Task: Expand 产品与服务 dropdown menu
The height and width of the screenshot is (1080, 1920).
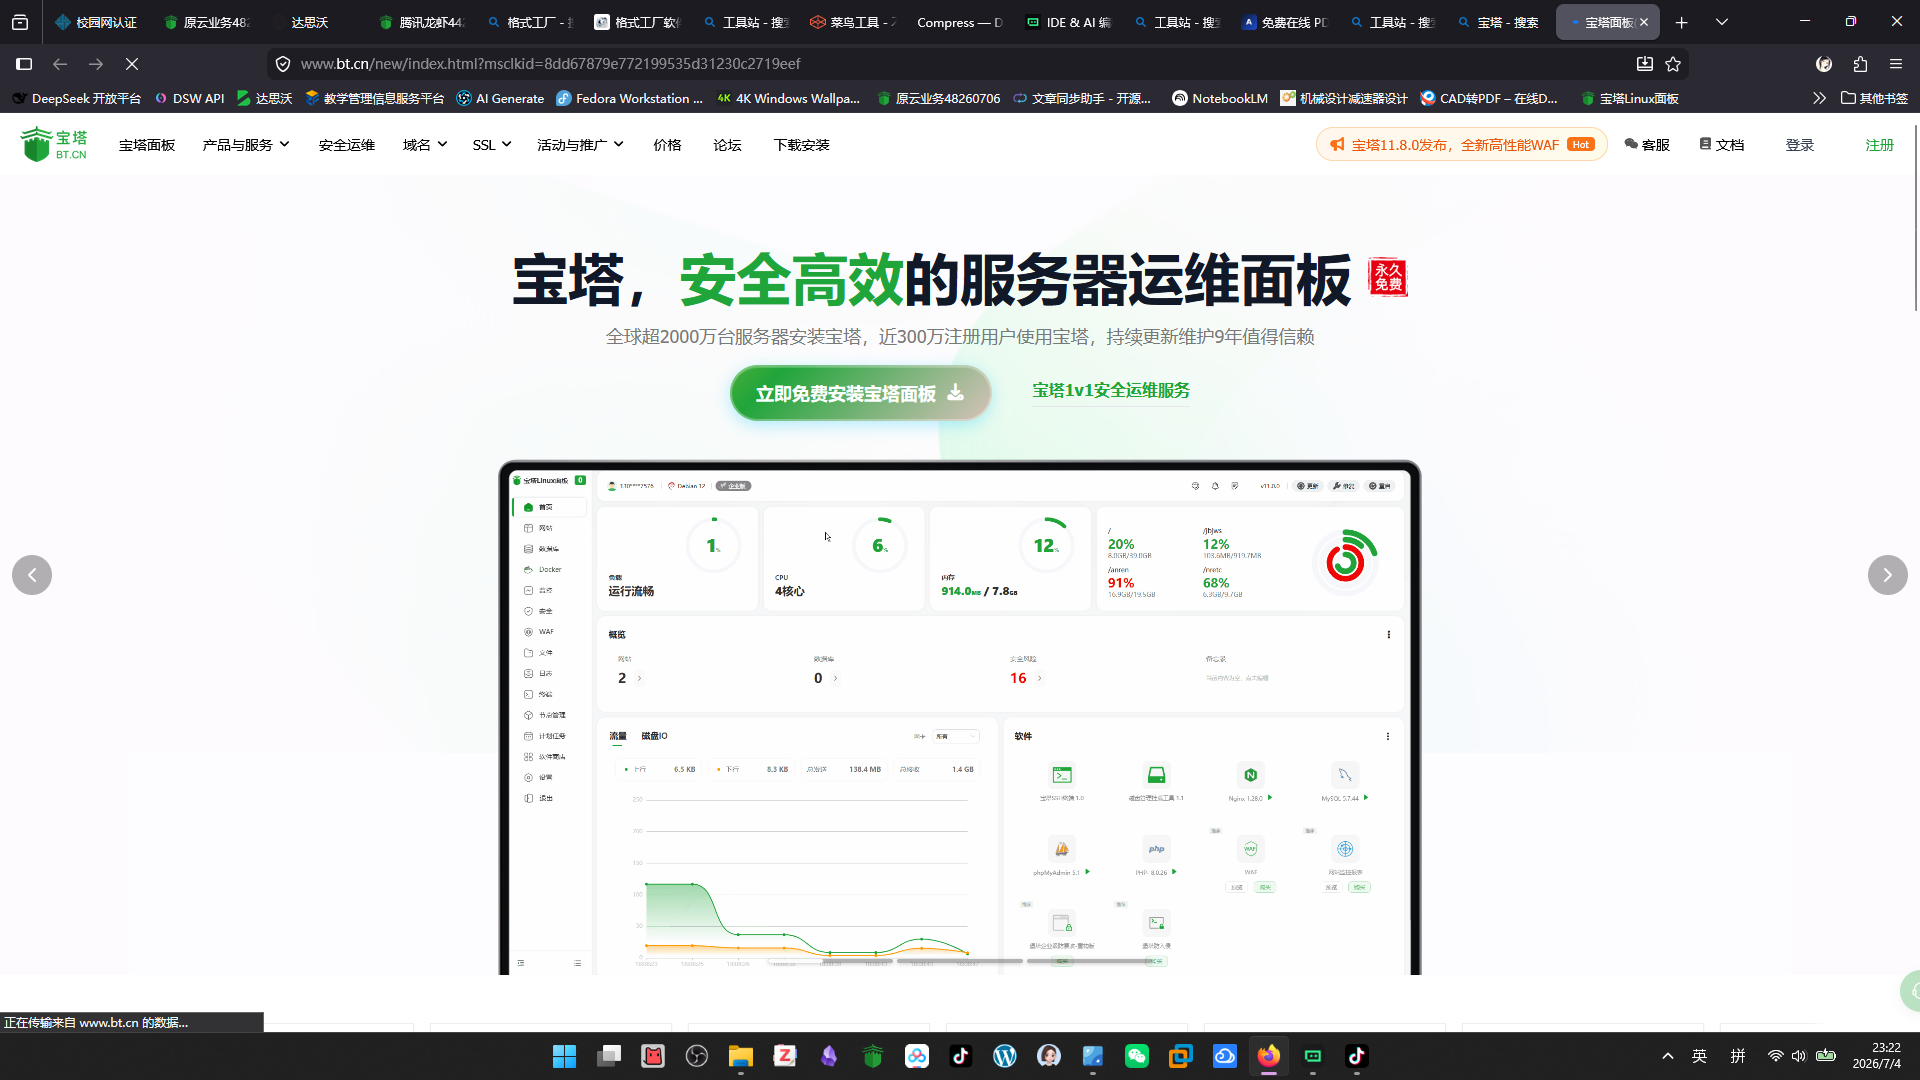Action: pyautogui.click(x=246, y=145)
